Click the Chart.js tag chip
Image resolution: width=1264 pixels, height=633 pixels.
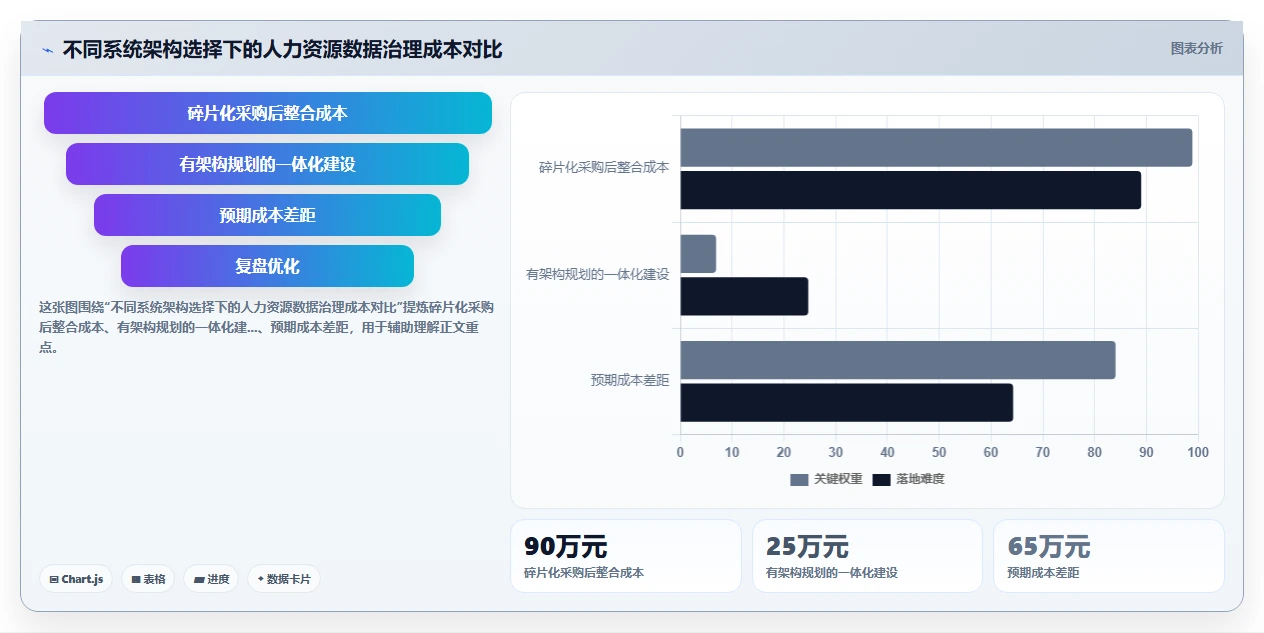[x=76, y=579]
